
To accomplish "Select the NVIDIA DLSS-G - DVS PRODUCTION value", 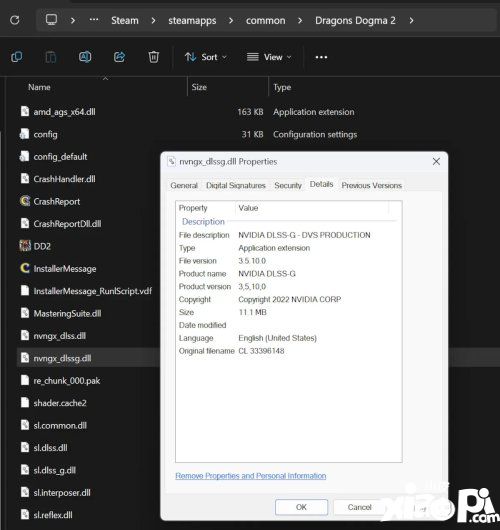I will tap(304, 235).
